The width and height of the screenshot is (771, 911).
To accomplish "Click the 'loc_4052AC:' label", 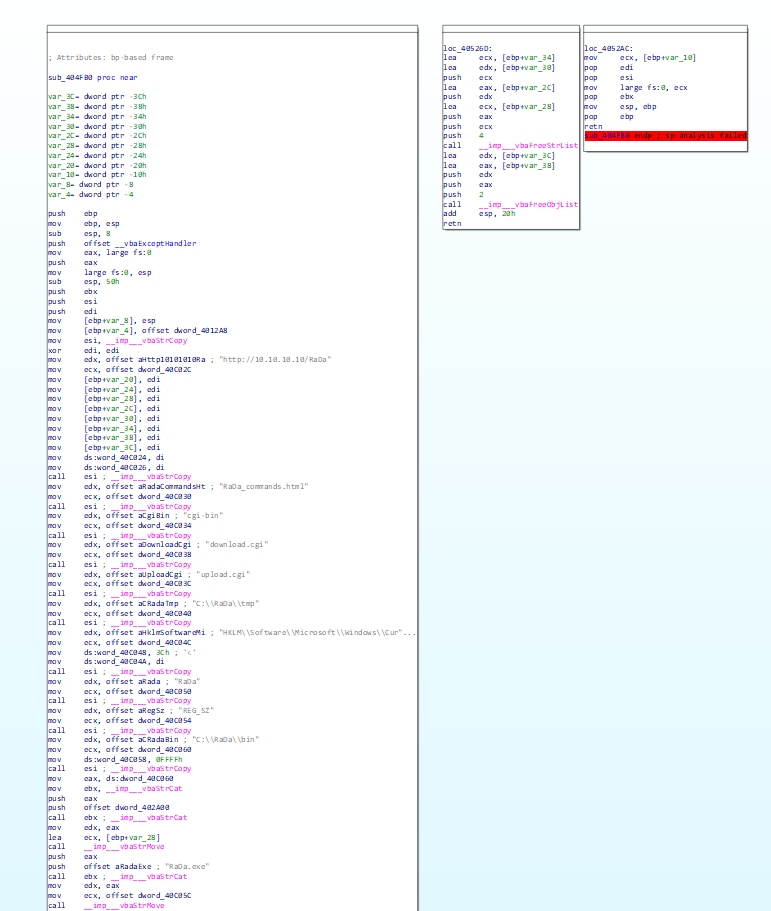I will [x=609, y=48].
